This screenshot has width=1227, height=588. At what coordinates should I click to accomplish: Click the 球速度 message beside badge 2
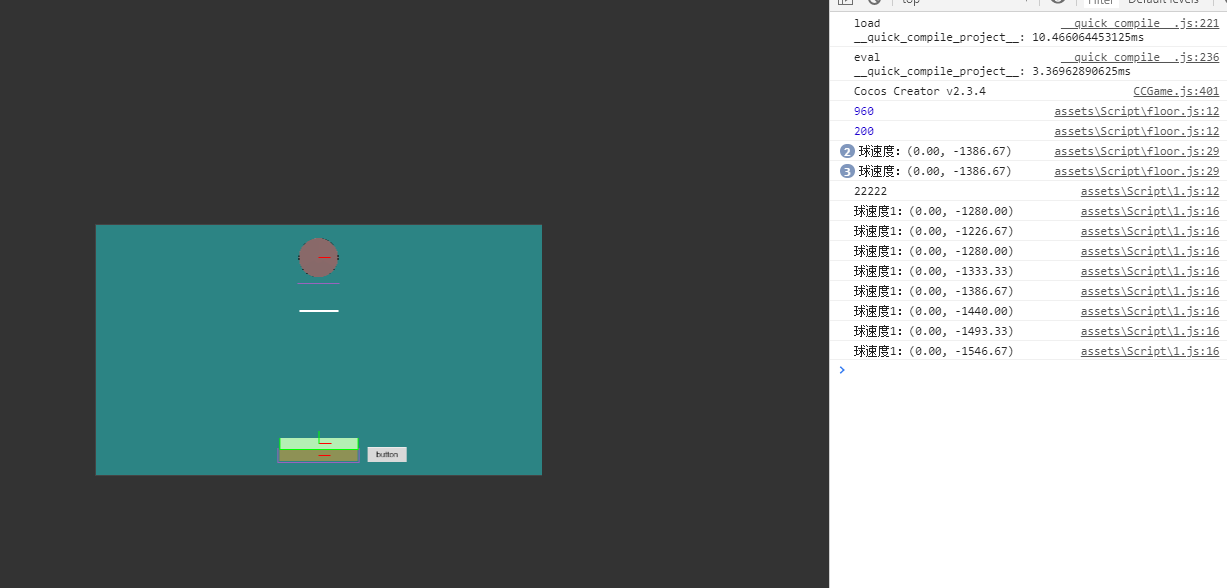935,151
